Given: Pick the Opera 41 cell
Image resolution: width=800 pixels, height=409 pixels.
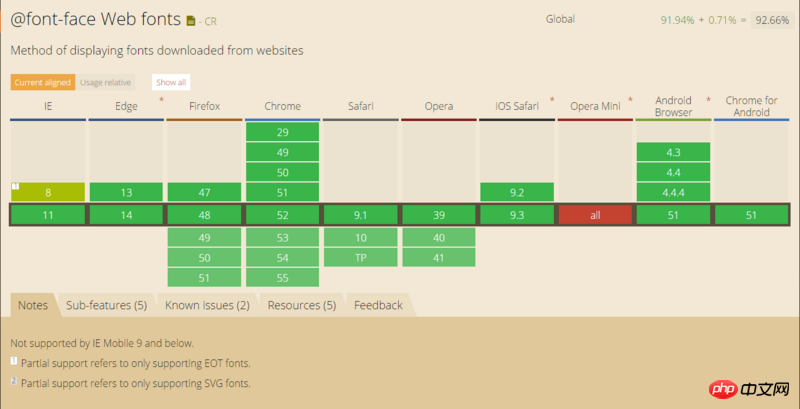Looking at the screenshot, I should pos(439,258).
